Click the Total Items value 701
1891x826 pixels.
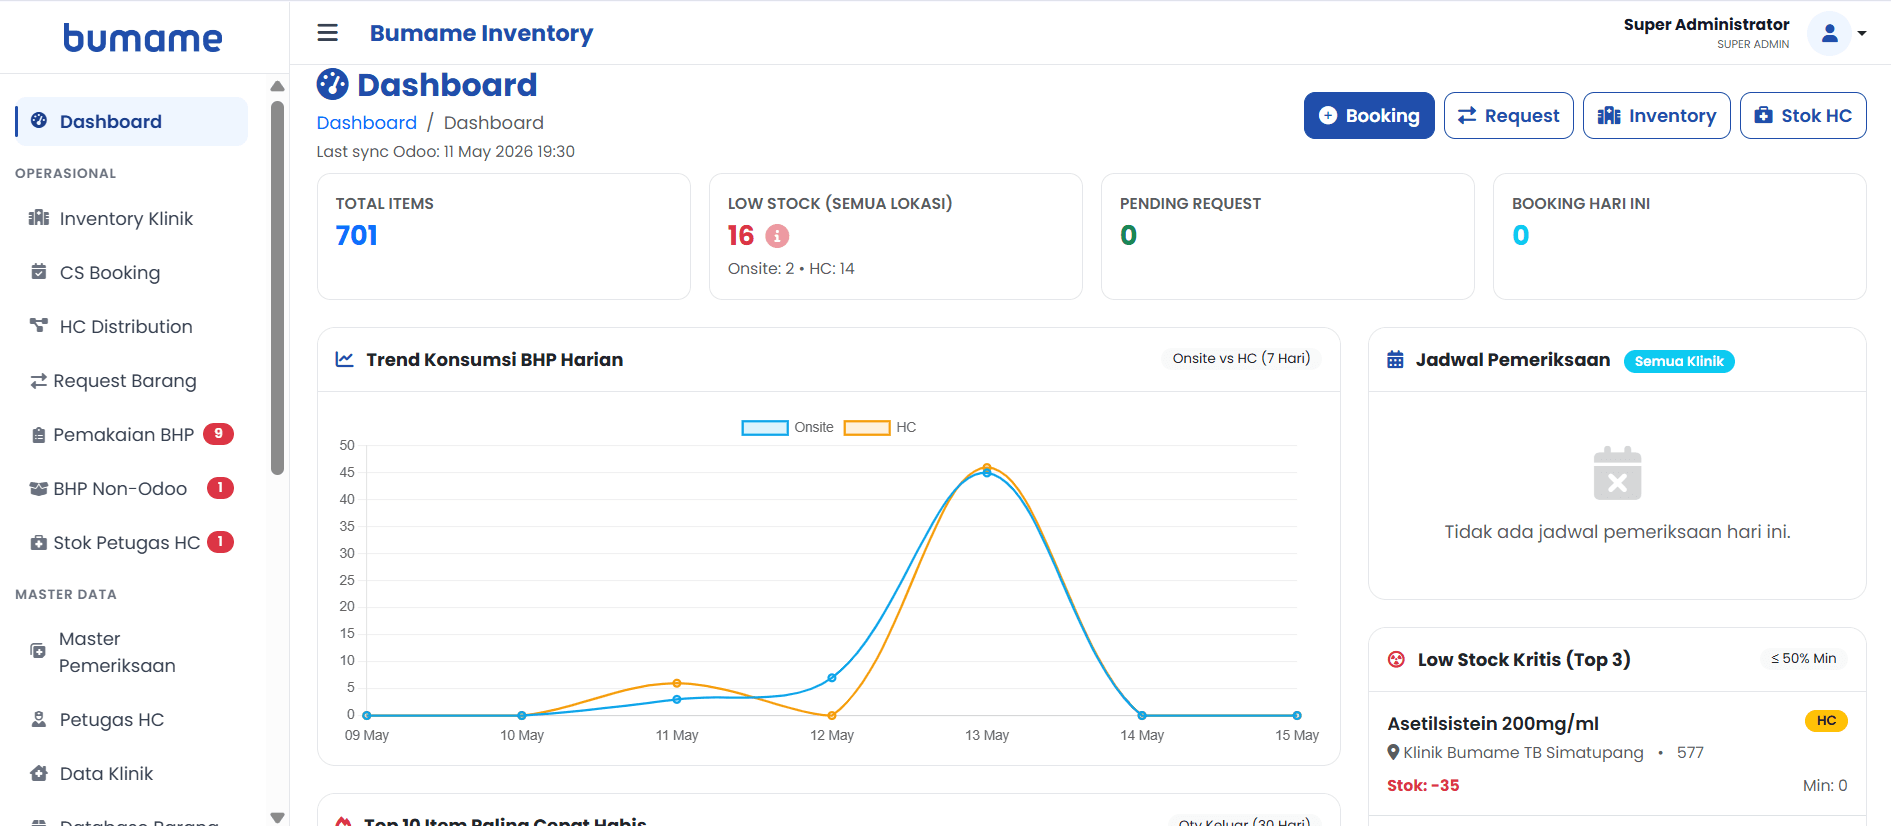coord(357,235)
